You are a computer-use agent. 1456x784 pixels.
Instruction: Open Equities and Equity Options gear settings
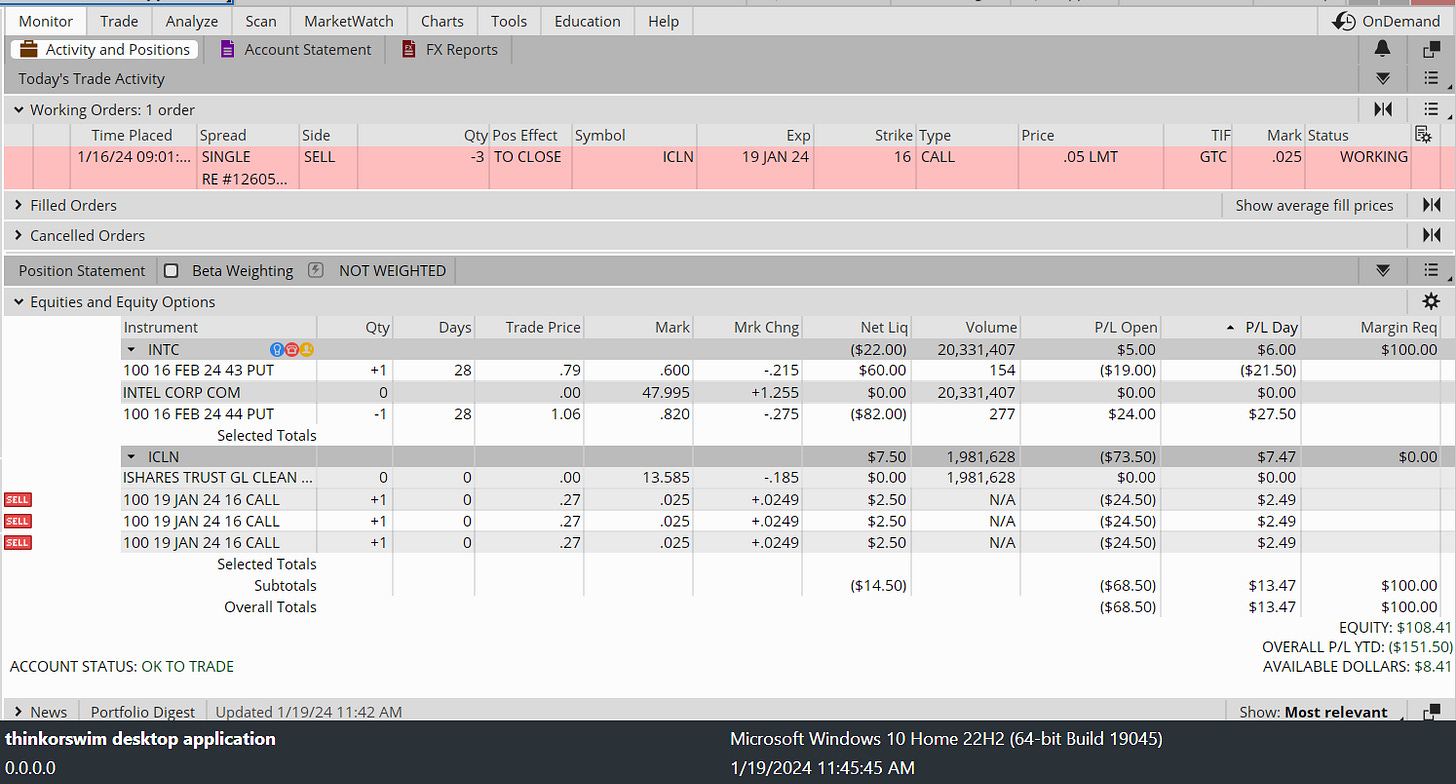[1431, 301]
